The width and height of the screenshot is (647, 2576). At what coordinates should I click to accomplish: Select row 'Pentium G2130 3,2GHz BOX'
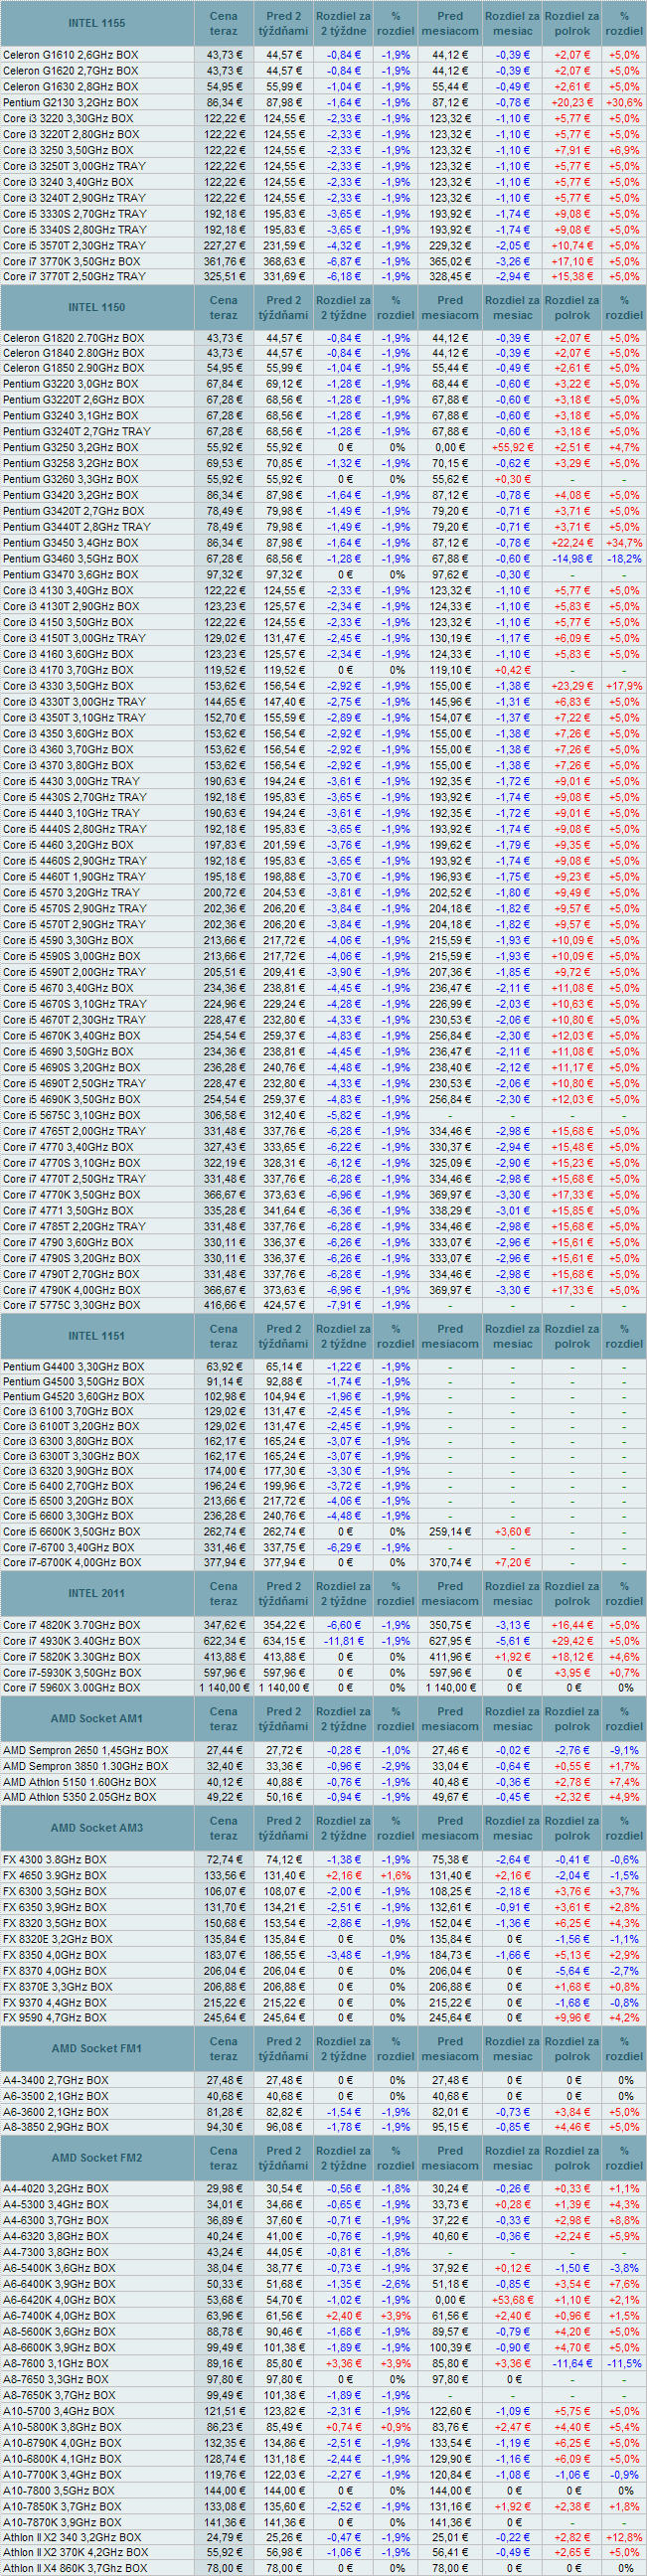[x=323, y=102]
